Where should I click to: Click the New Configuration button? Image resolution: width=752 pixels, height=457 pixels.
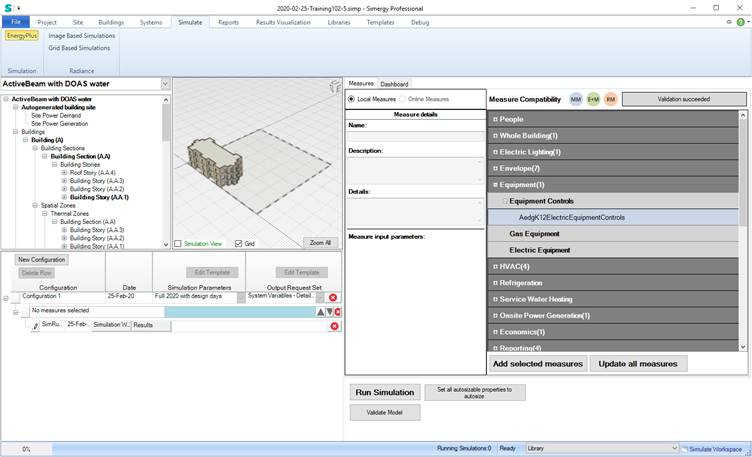point(42,259)
